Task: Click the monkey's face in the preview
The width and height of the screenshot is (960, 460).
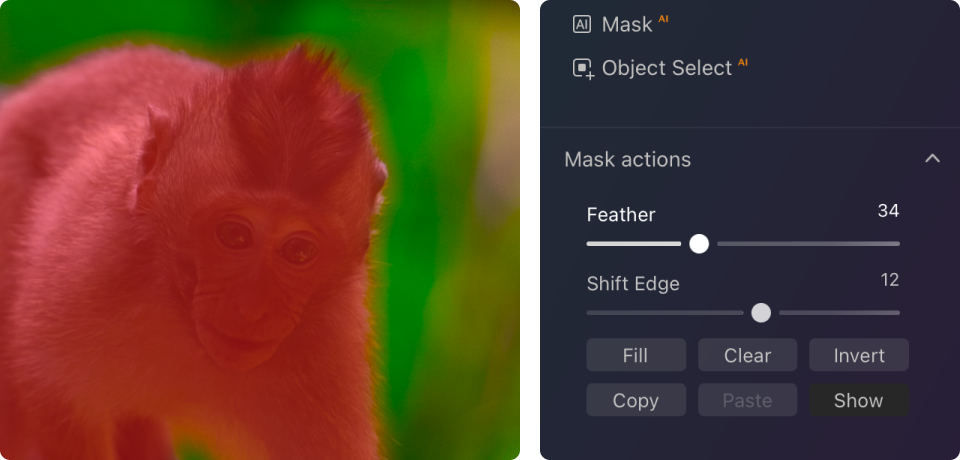Action: tap(255, 270)
